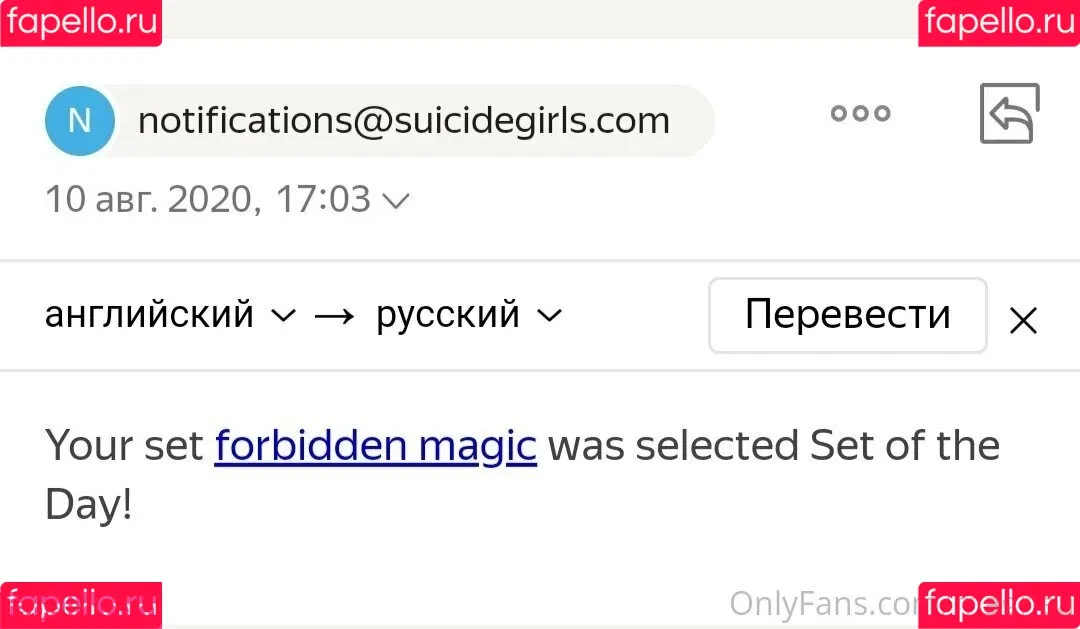Screen dimensions: 1080x629
Task: Open the three-dots more options menu
Action: pyautogui.click(x=860, y=113)
